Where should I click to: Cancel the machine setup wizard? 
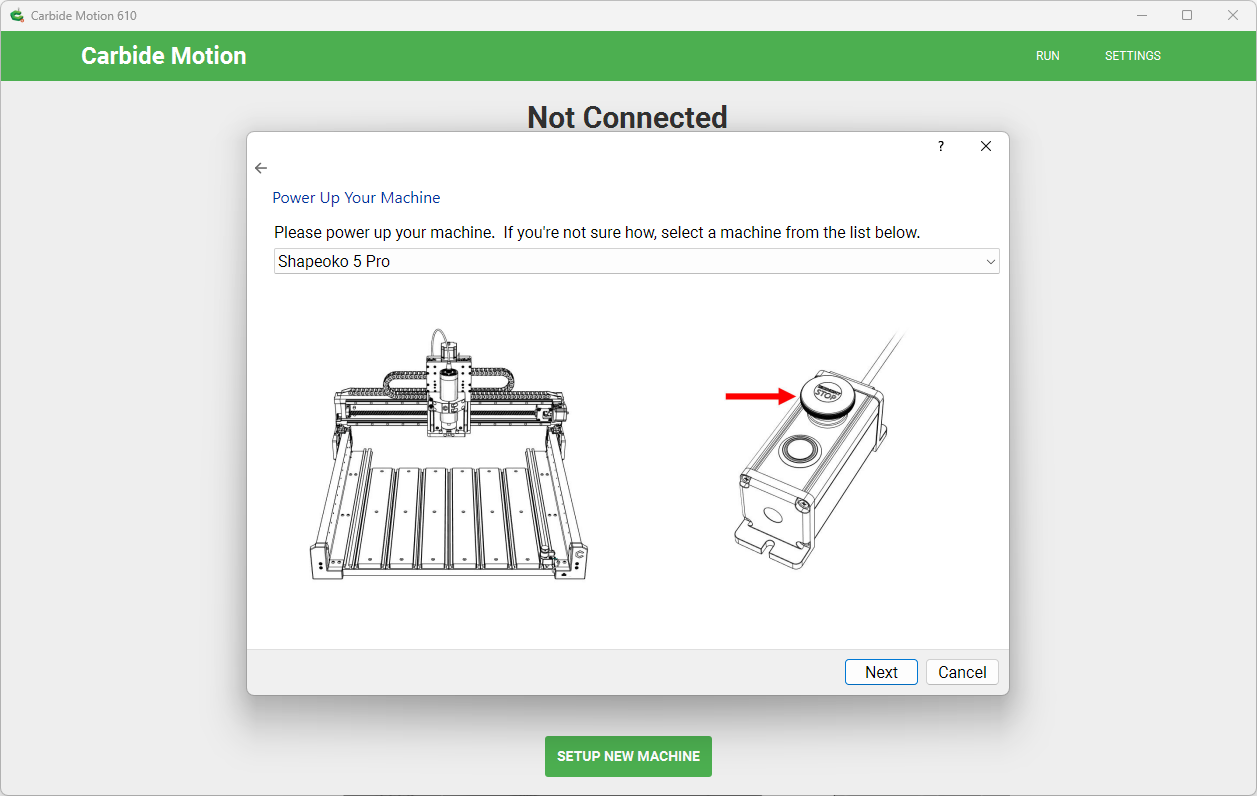coord(962,672)
